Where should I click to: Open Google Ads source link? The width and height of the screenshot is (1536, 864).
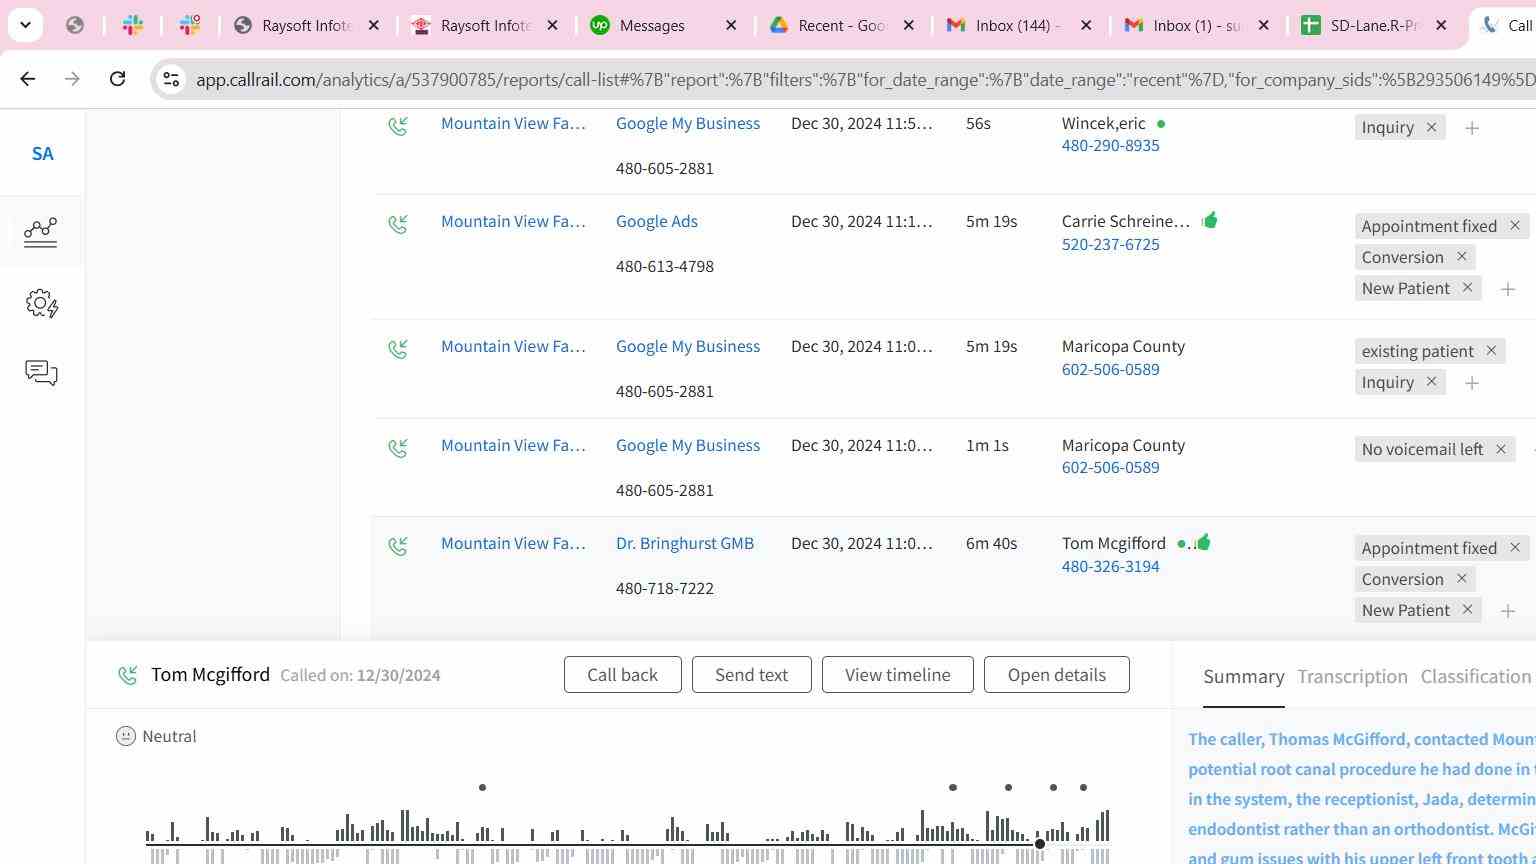coord(656,222)
